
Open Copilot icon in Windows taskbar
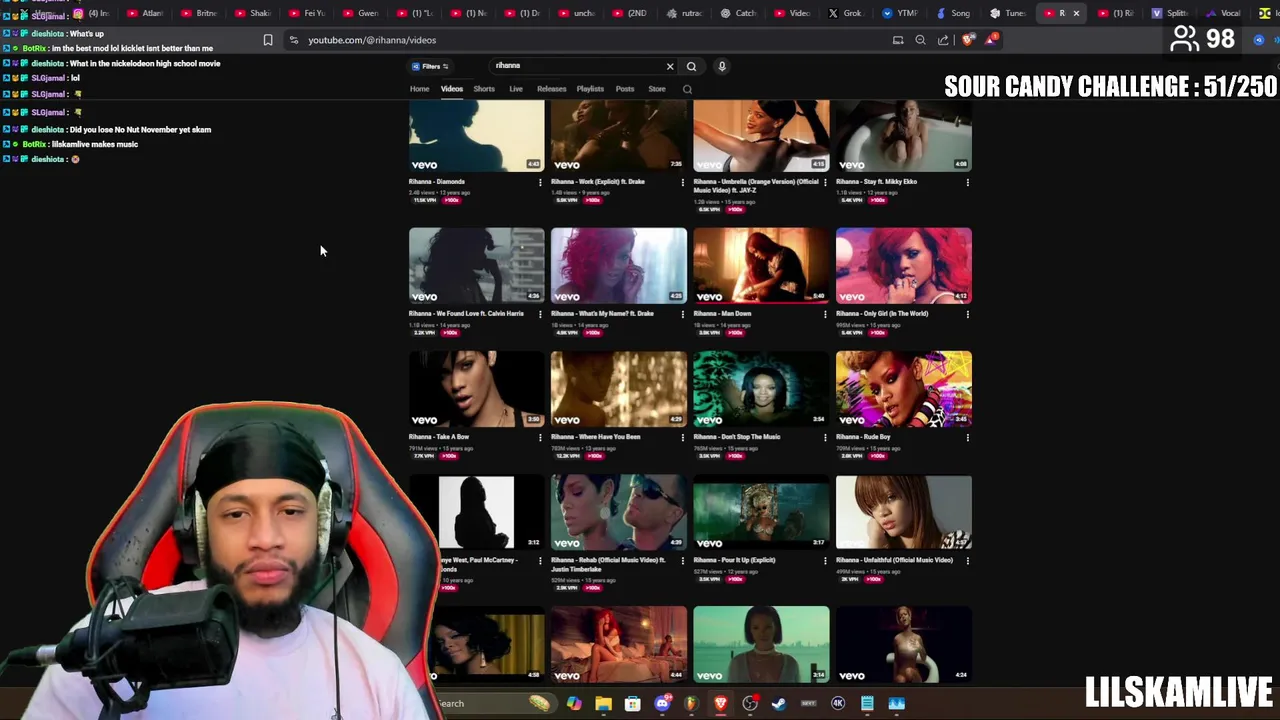click(574, 704)
